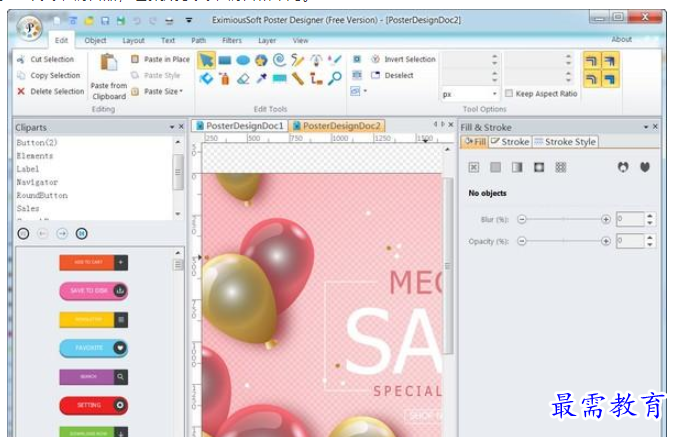The image size is (673, 437).
Task: Select the Connector tool
Action: coord(316,79)
